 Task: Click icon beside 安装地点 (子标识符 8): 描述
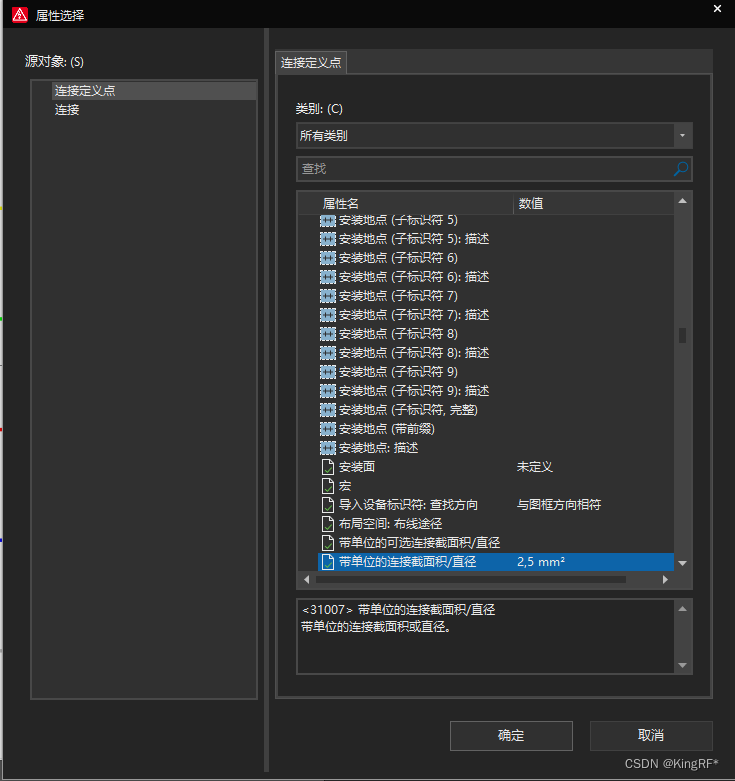click(x=328, y=353)
